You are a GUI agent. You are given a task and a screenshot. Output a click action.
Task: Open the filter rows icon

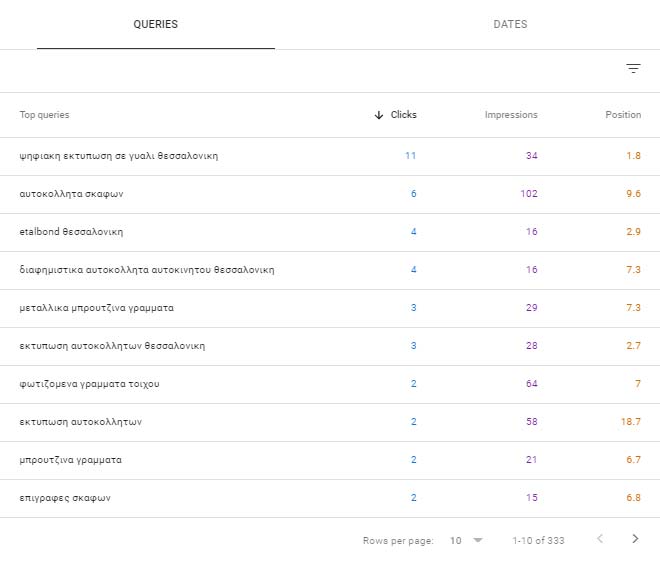click(633, 69)
